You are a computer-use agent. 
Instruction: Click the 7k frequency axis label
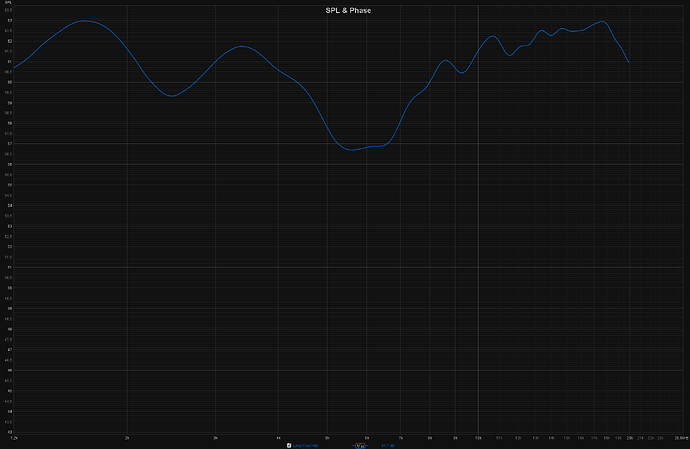400,438
